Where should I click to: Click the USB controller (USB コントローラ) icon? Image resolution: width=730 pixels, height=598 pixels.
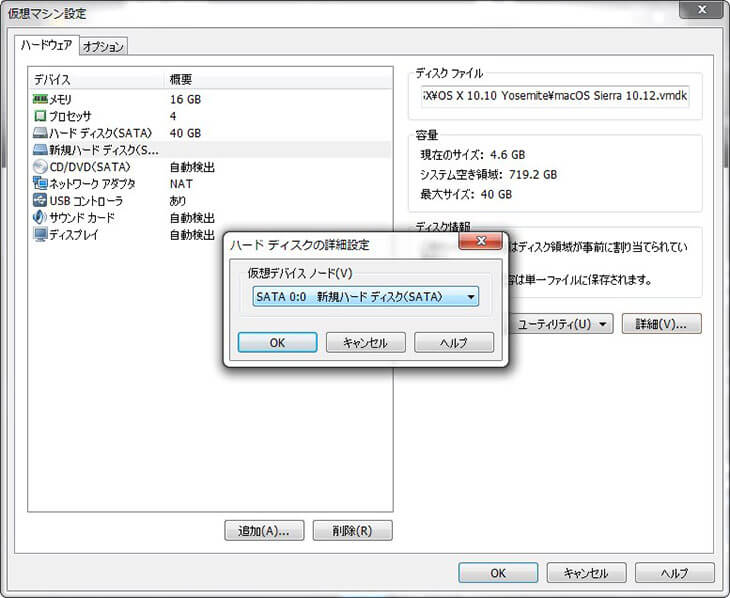(x=41, y=200)
